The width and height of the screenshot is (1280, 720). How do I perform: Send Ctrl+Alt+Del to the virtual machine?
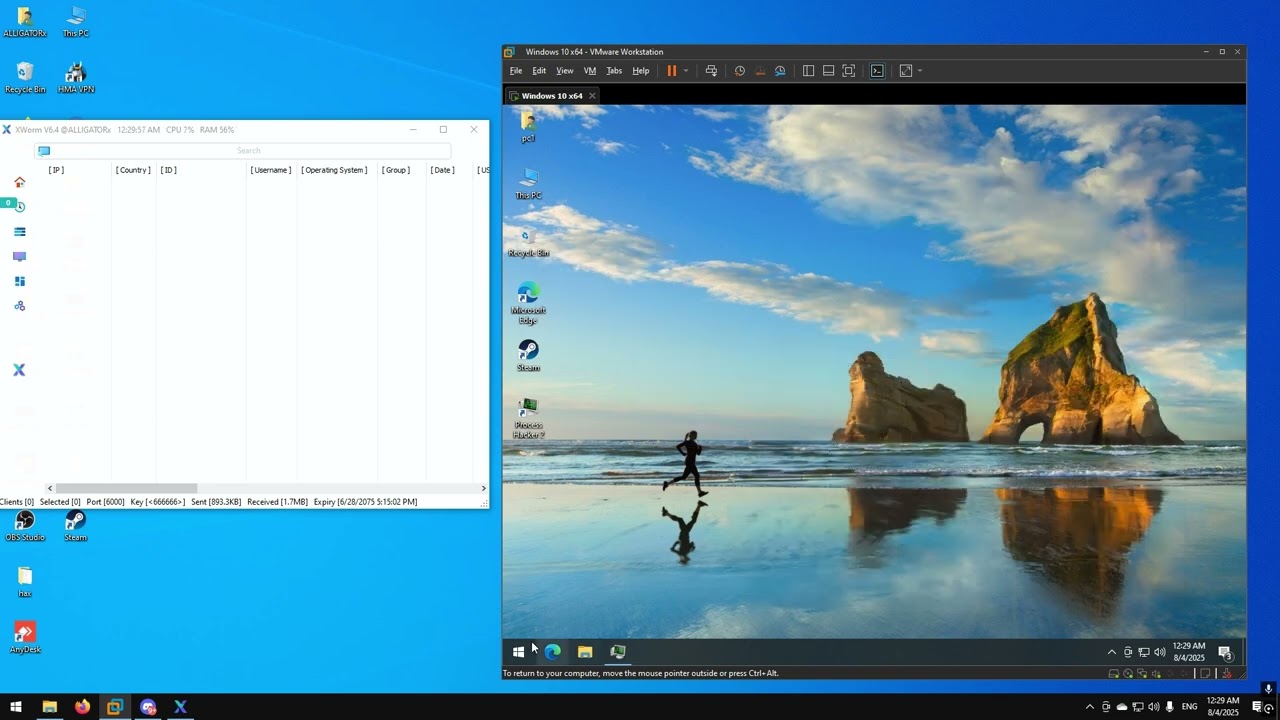tap(711, 71)
